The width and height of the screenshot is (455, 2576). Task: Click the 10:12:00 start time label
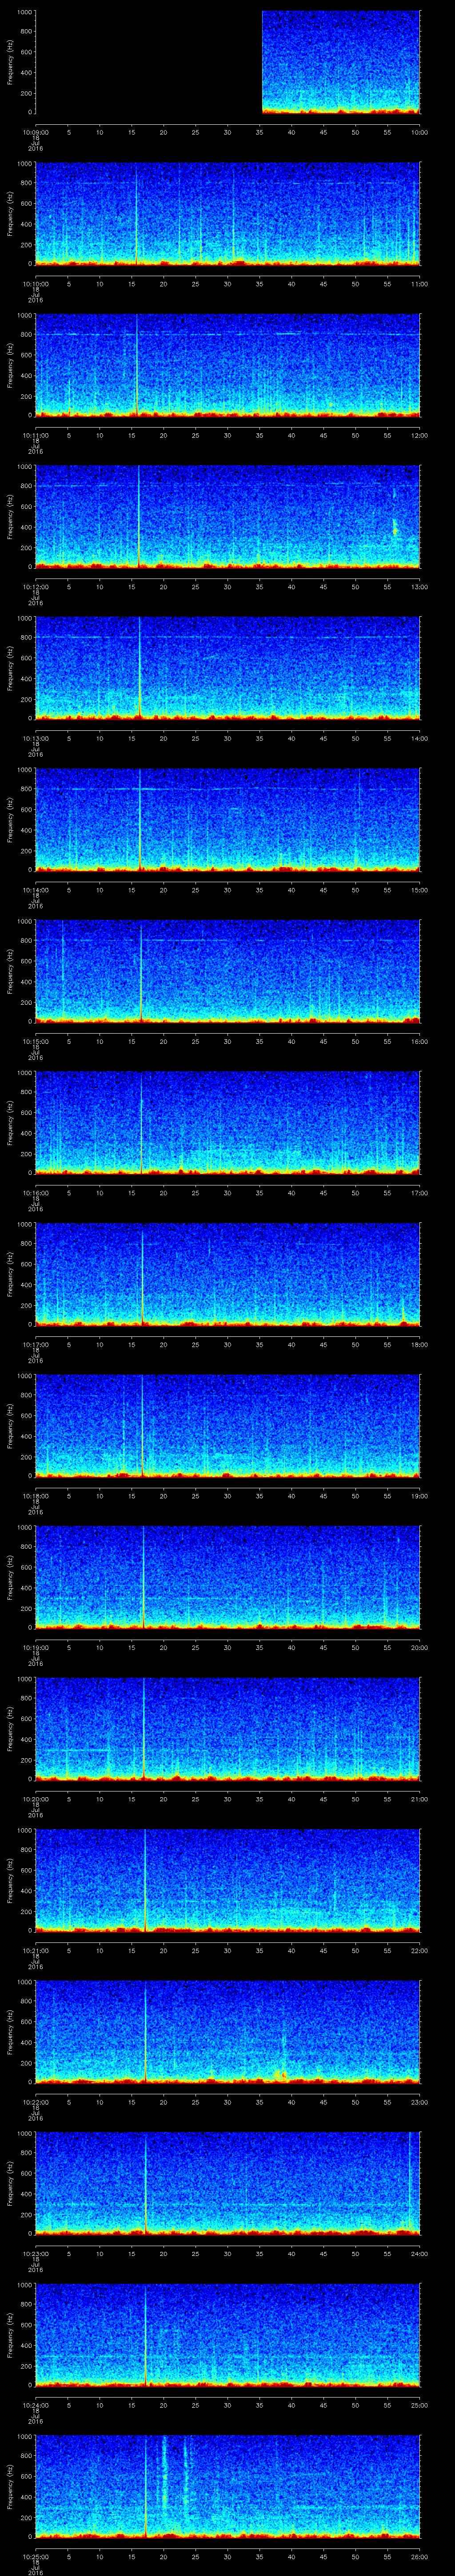[35, 587]
